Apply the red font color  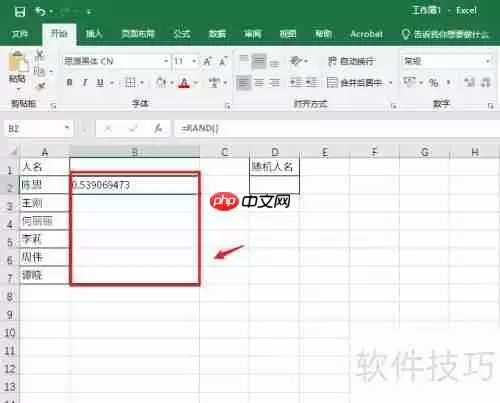tap(184, 82)
